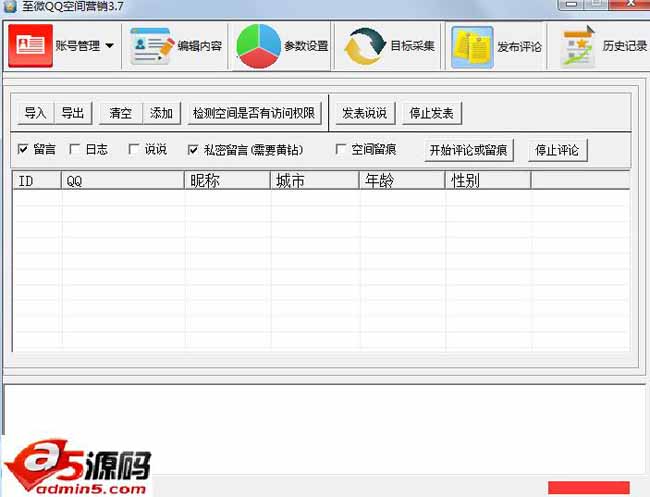This screenshot has width=650, height=497.
Task: Sort by the QQ column header
Action: 123,181
